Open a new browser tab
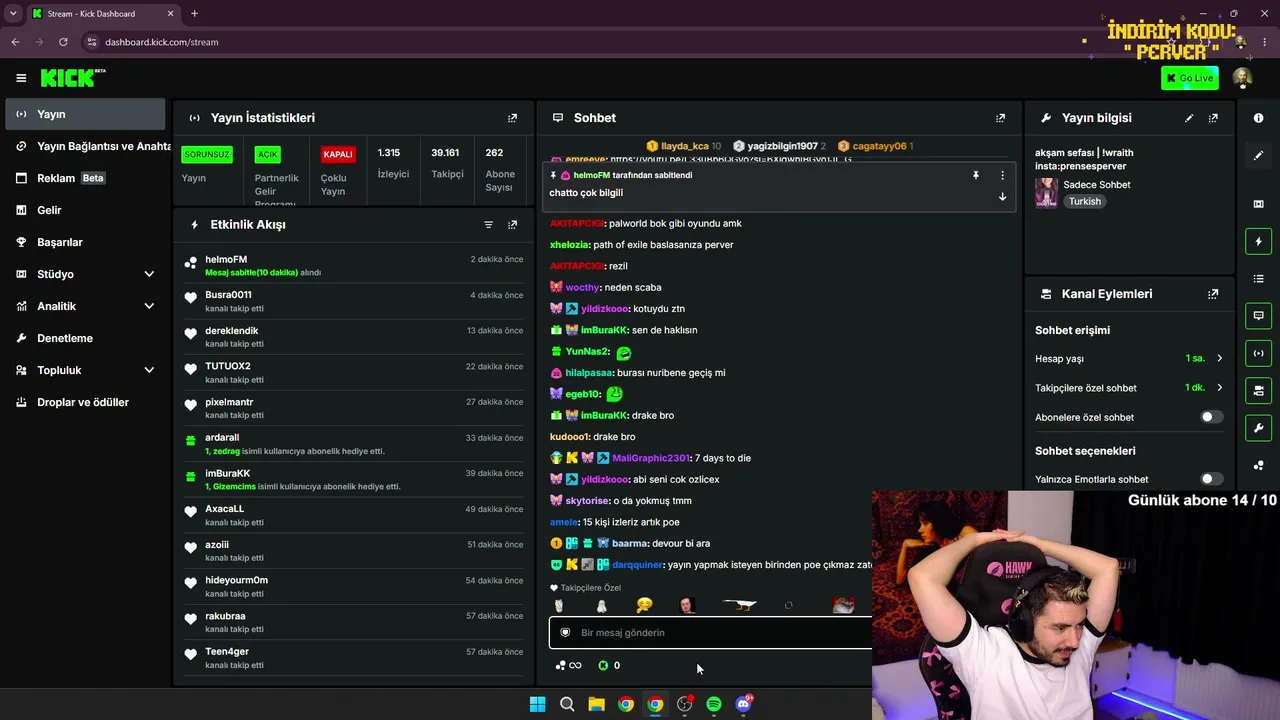 [194, 14]
